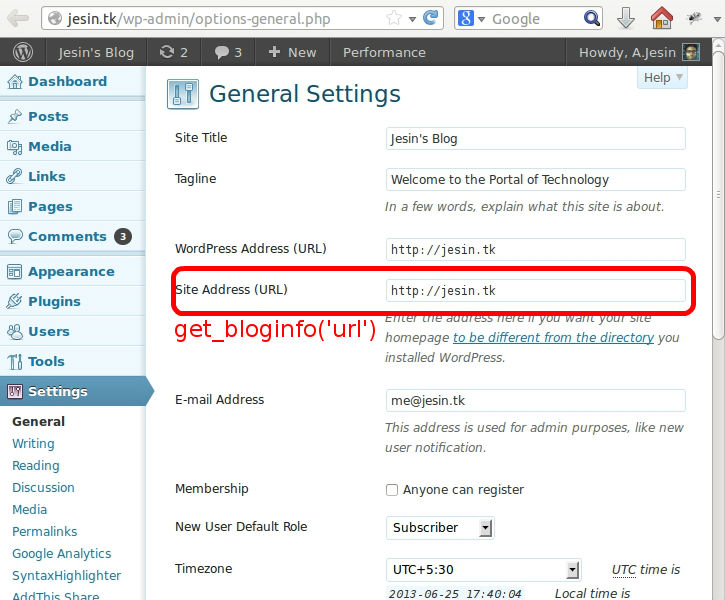Go to Permalinks settings

[x=44, y=532]
